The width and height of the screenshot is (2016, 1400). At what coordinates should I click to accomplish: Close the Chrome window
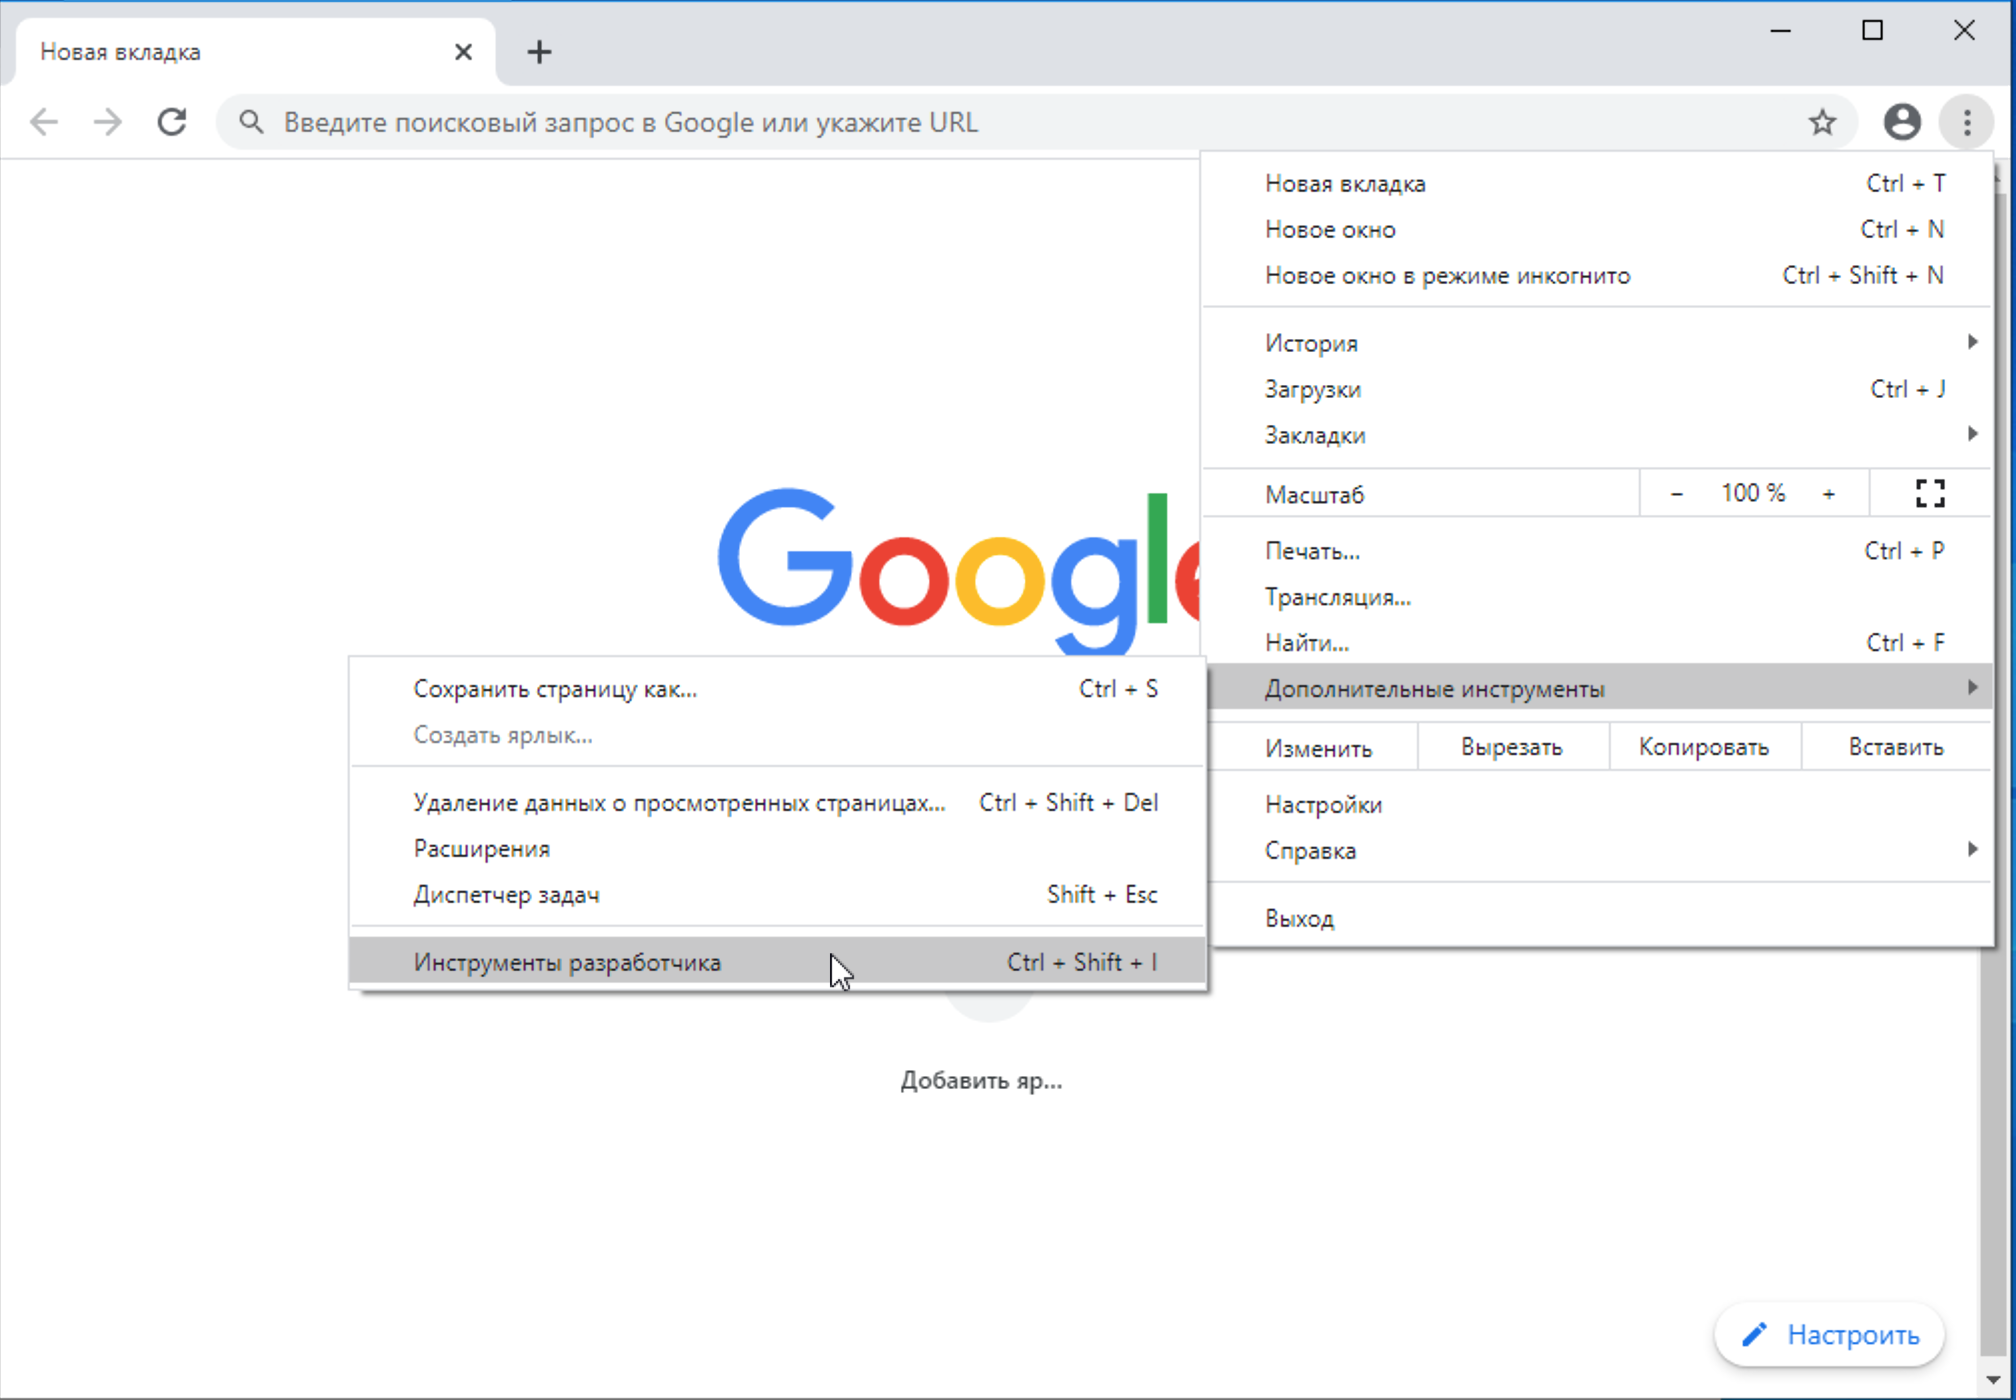(x=1964, y=31)
